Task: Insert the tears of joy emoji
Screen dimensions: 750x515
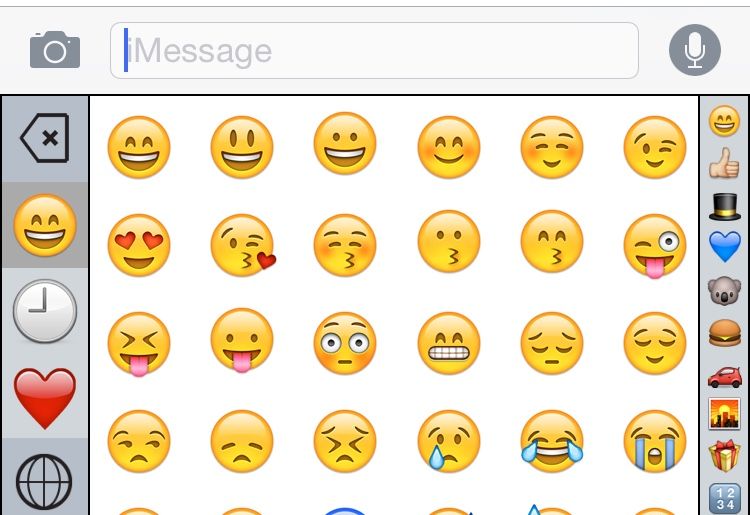Action: point(552,441)
